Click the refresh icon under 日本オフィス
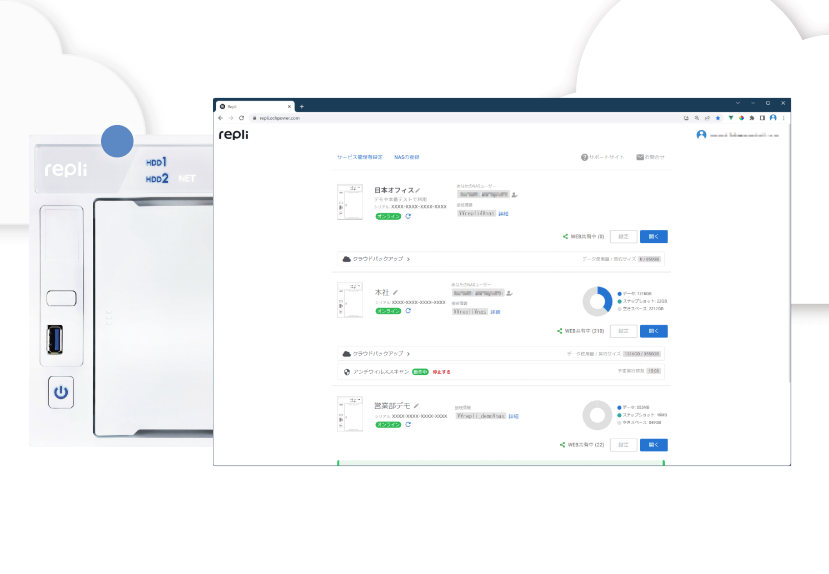The image size is (829, 574). [408, 215]
